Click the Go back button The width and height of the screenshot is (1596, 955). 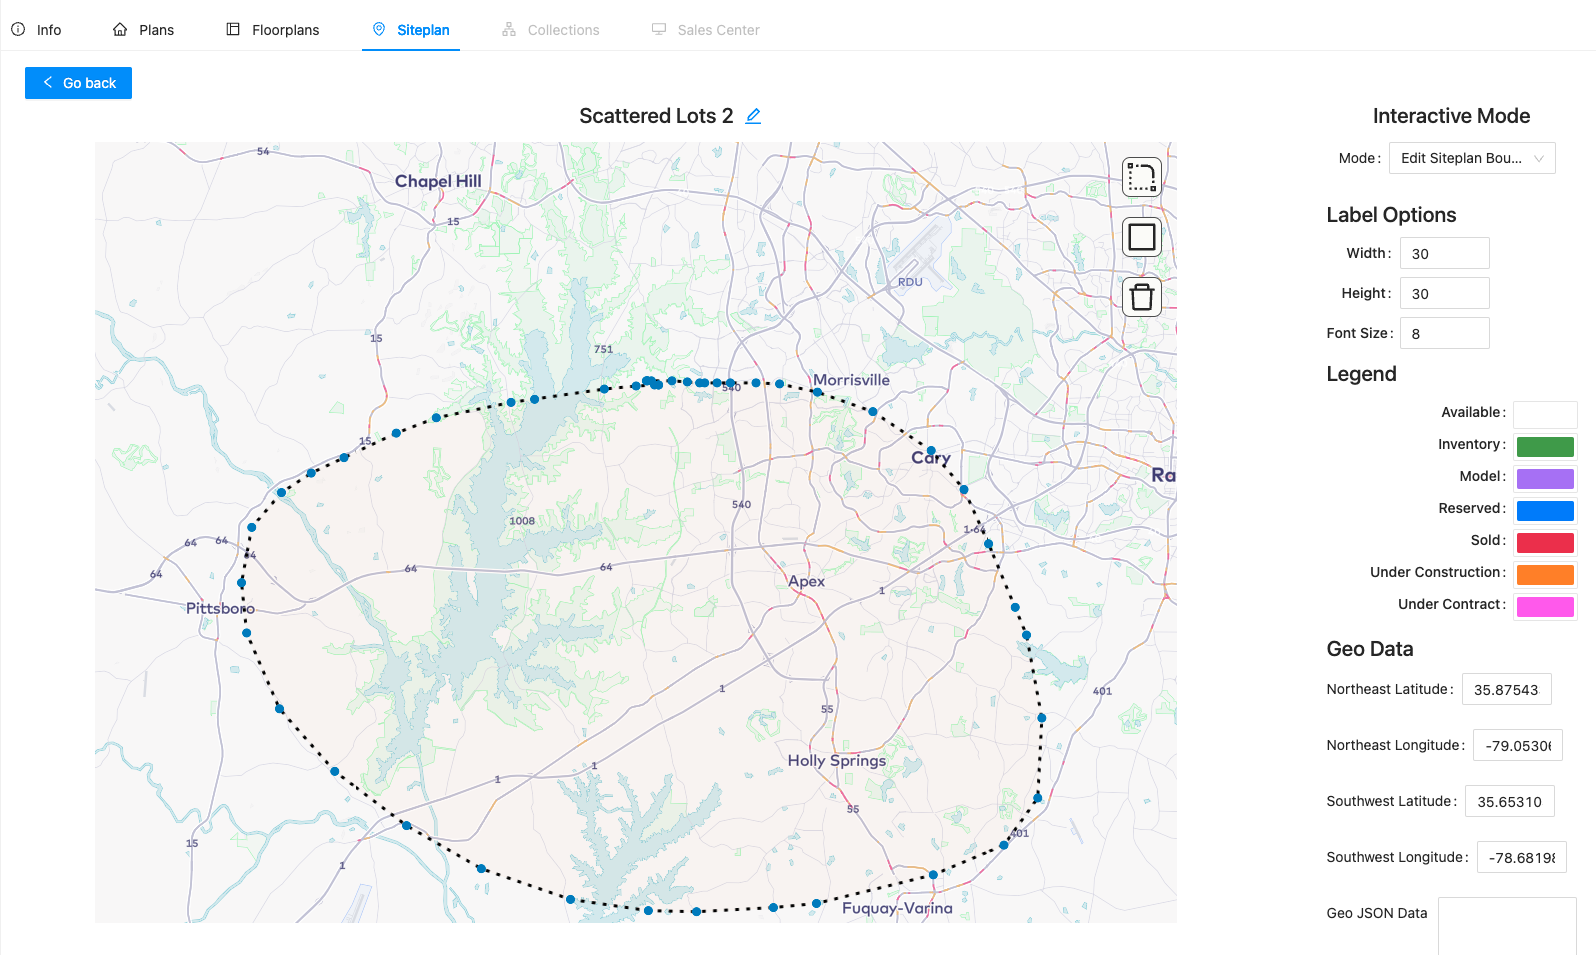(78, 83)
